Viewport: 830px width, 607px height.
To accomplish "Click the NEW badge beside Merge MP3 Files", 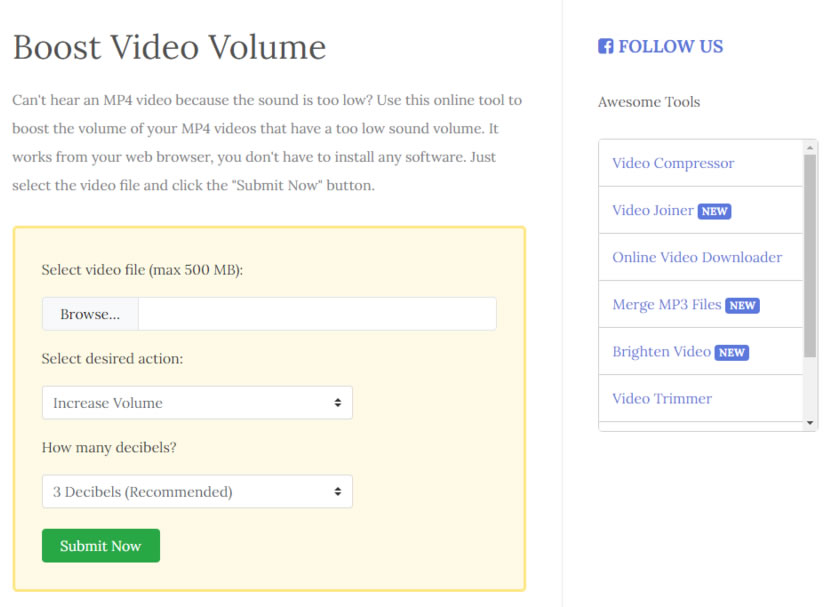I will [x=742, y=305].
